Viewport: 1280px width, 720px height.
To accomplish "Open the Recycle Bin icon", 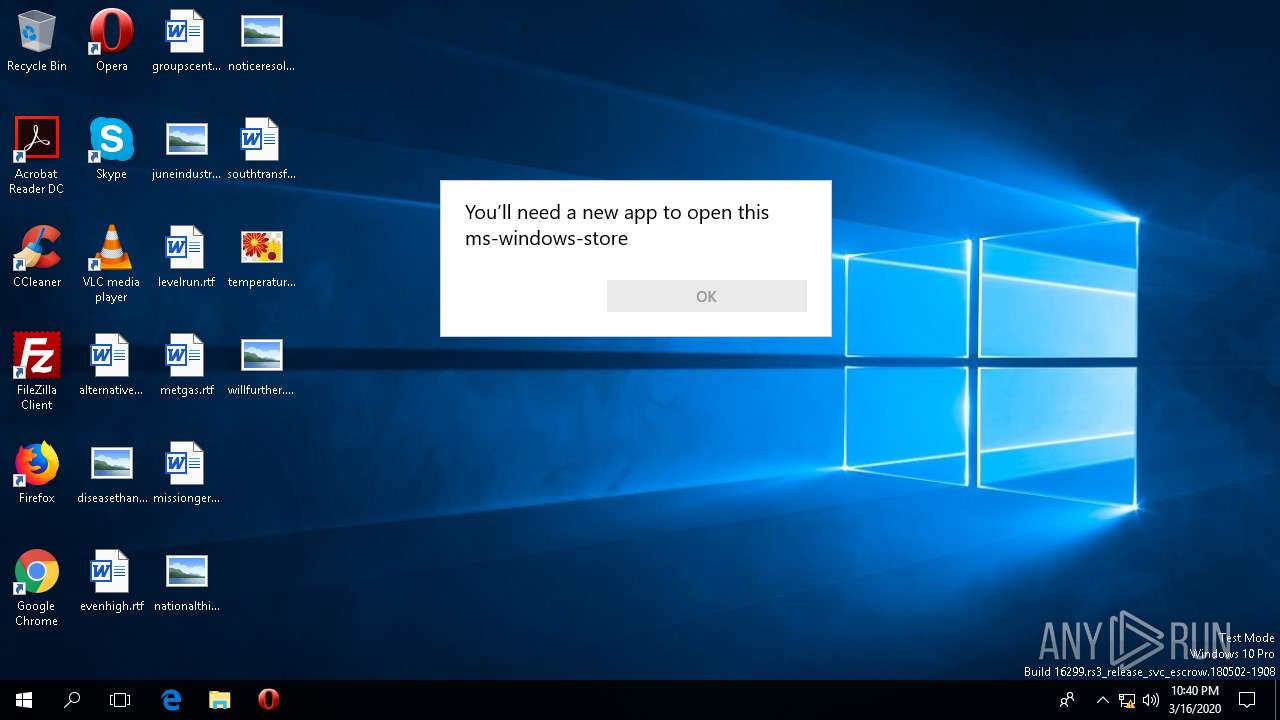I will tap(37, 41).
